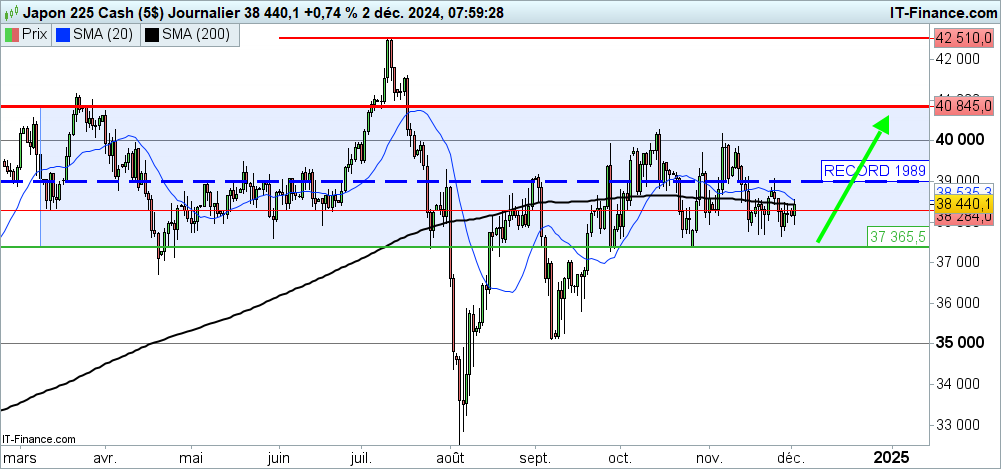Select the green upward trend arrow
This screenshot has width=1001, height=469.
851,180
